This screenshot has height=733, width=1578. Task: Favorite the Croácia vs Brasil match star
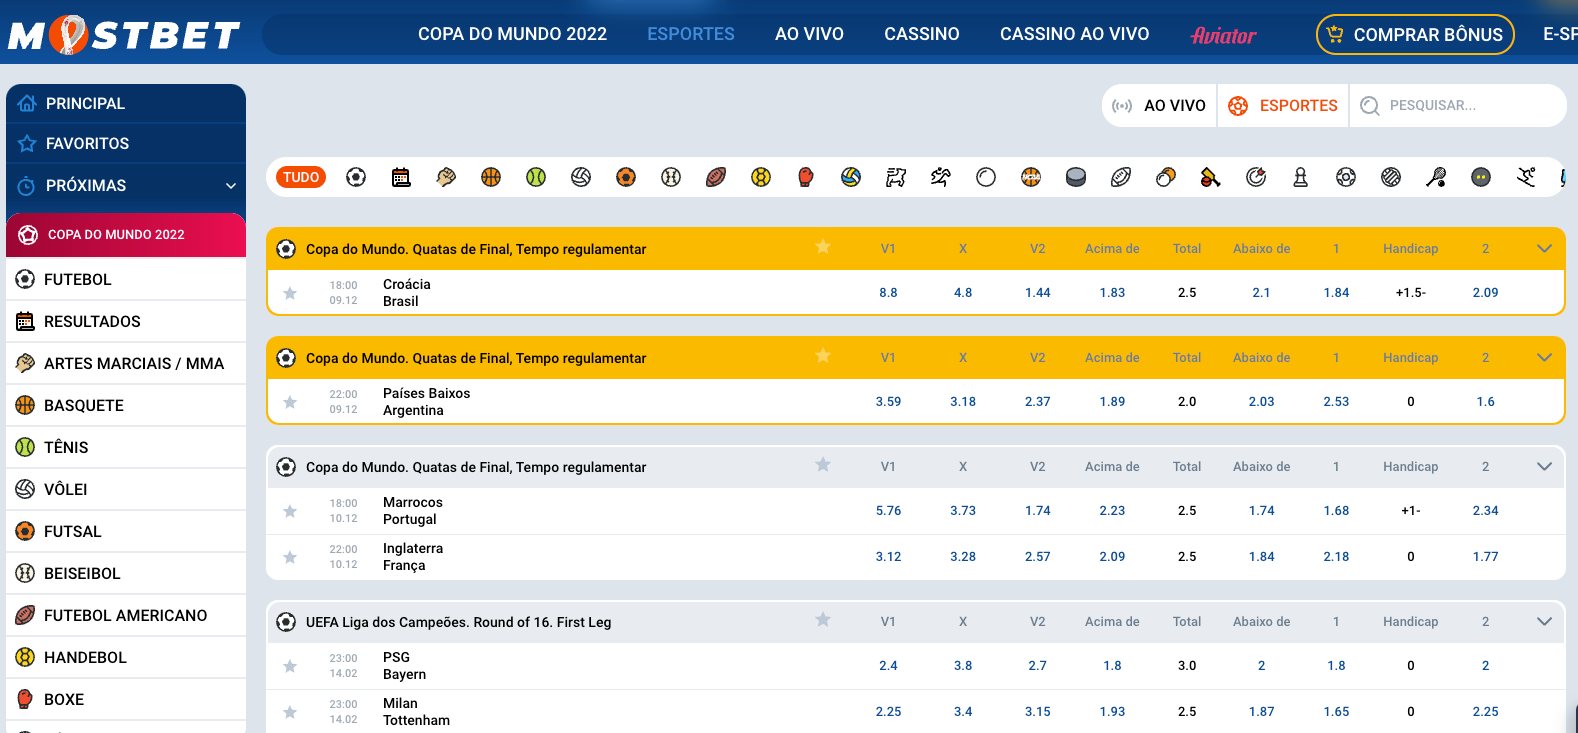pyautogui.click(x=290, y=293)
